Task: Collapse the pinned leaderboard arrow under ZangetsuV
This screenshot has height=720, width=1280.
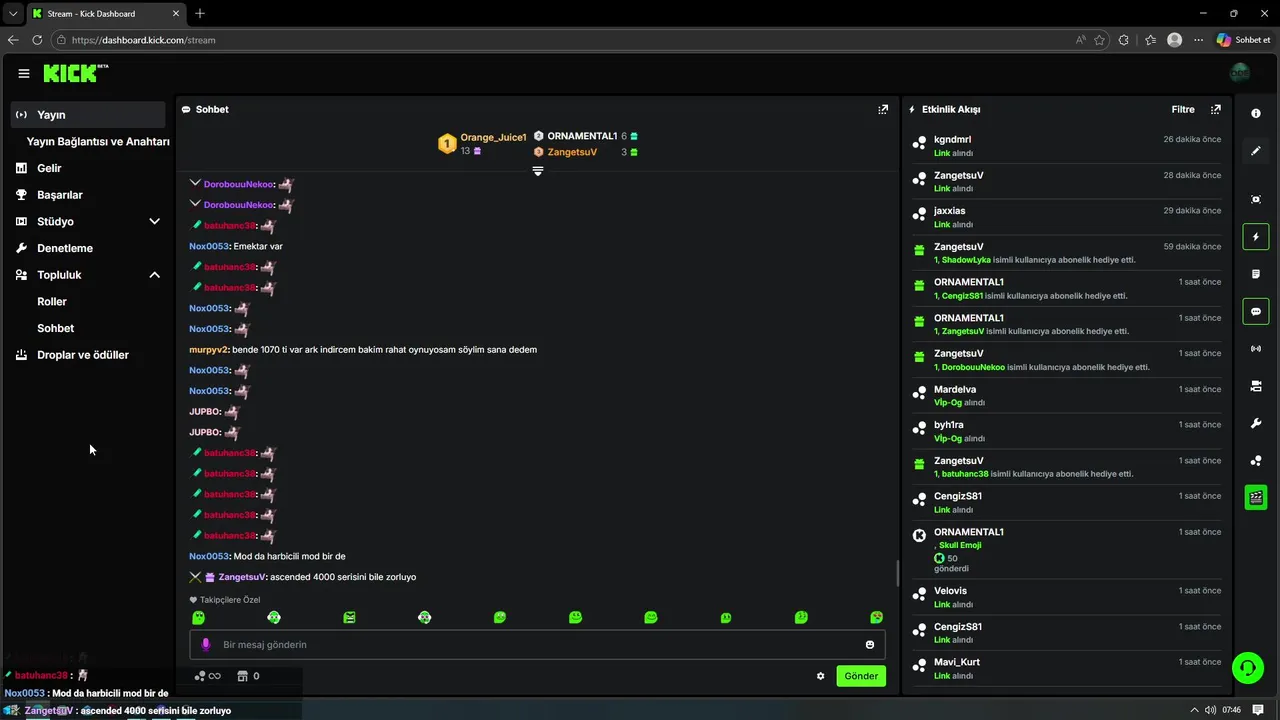Action: pyautogui.click(x=538, y=171)
